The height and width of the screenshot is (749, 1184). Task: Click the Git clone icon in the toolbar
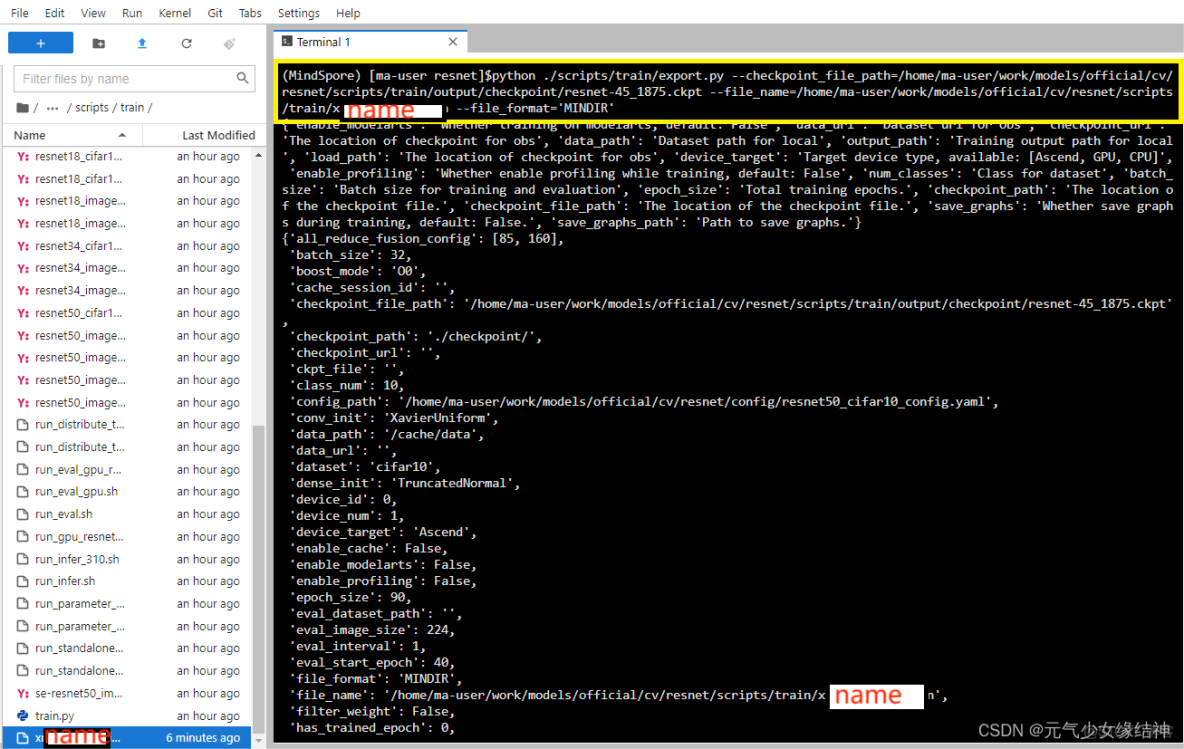[228, 42]
